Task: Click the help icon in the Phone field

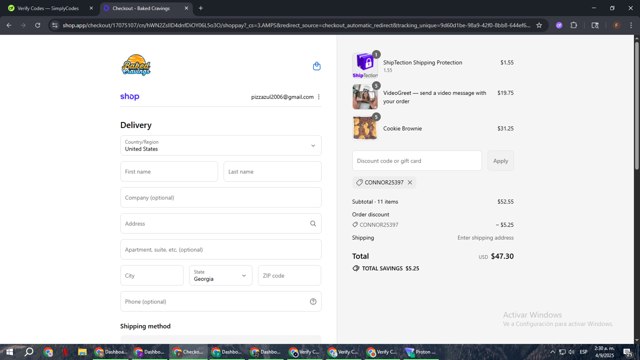Action: tap(313, 302)
